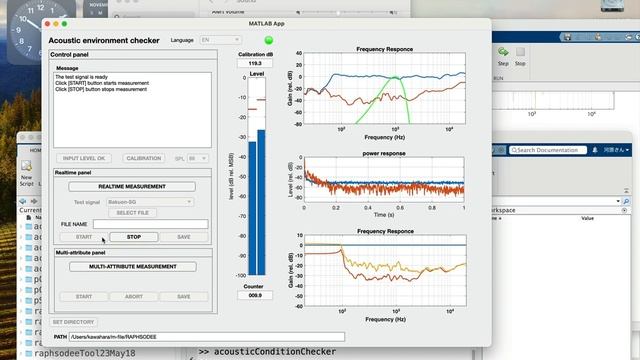Open the Test signal dropdown
Image resolution: width=640 pixels, height=360 pixels.
[150, 202]
